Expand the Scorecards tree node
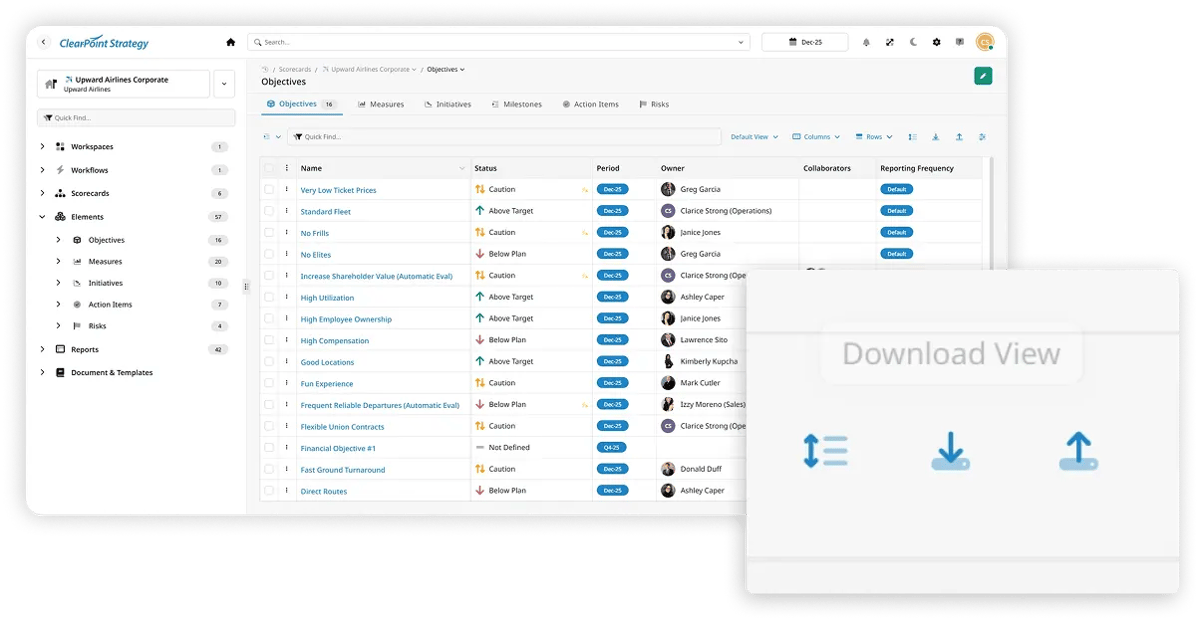Viewport: 1200px width, 621px height. [42, 193]
